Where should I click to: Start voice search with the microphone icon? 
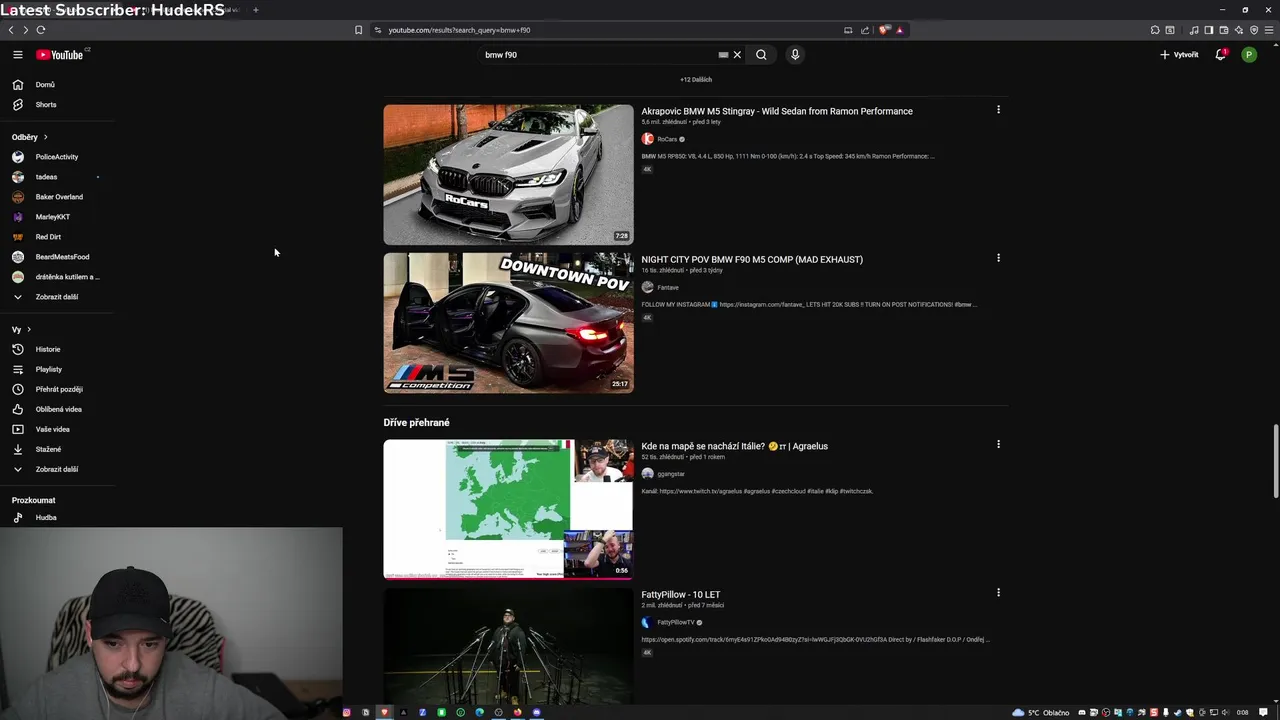[x=795, y=55]
